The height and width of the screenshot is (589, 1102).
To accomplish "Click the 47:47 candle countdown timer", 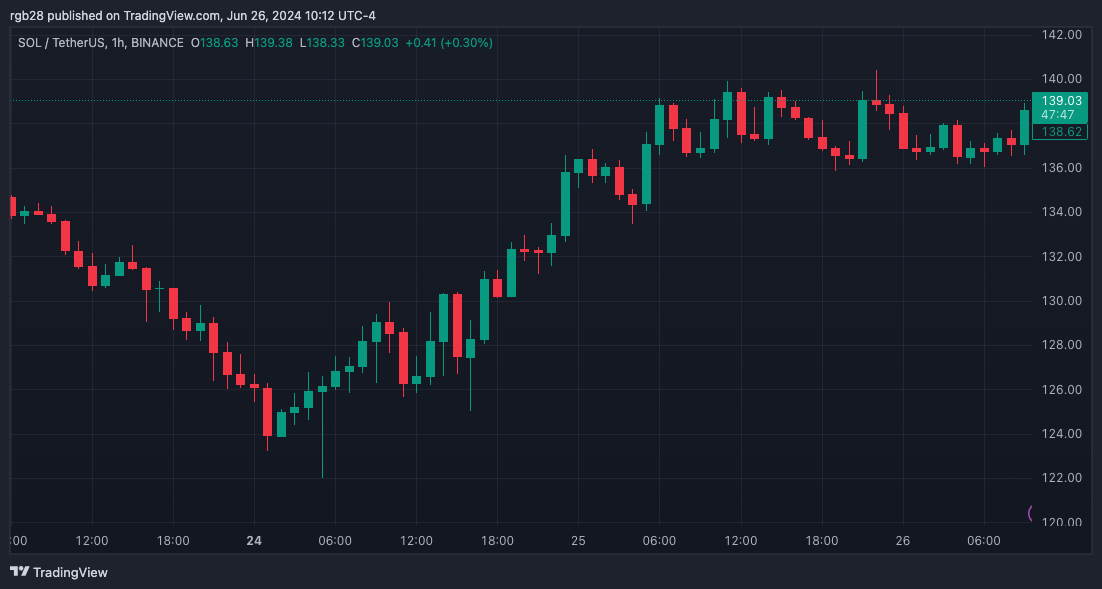I will click(1058, 115).
